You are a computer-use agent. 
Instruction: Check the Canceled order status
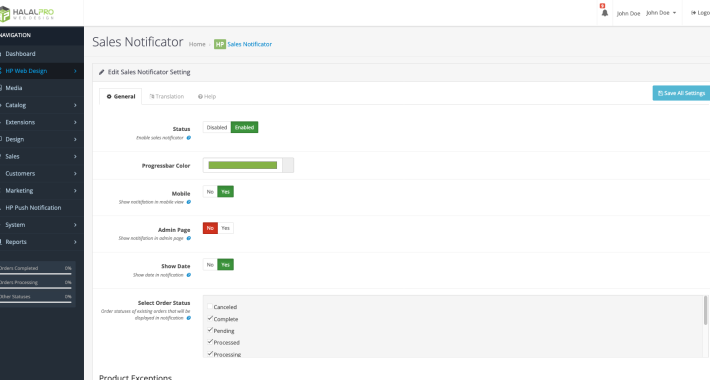tap(210, 307)
